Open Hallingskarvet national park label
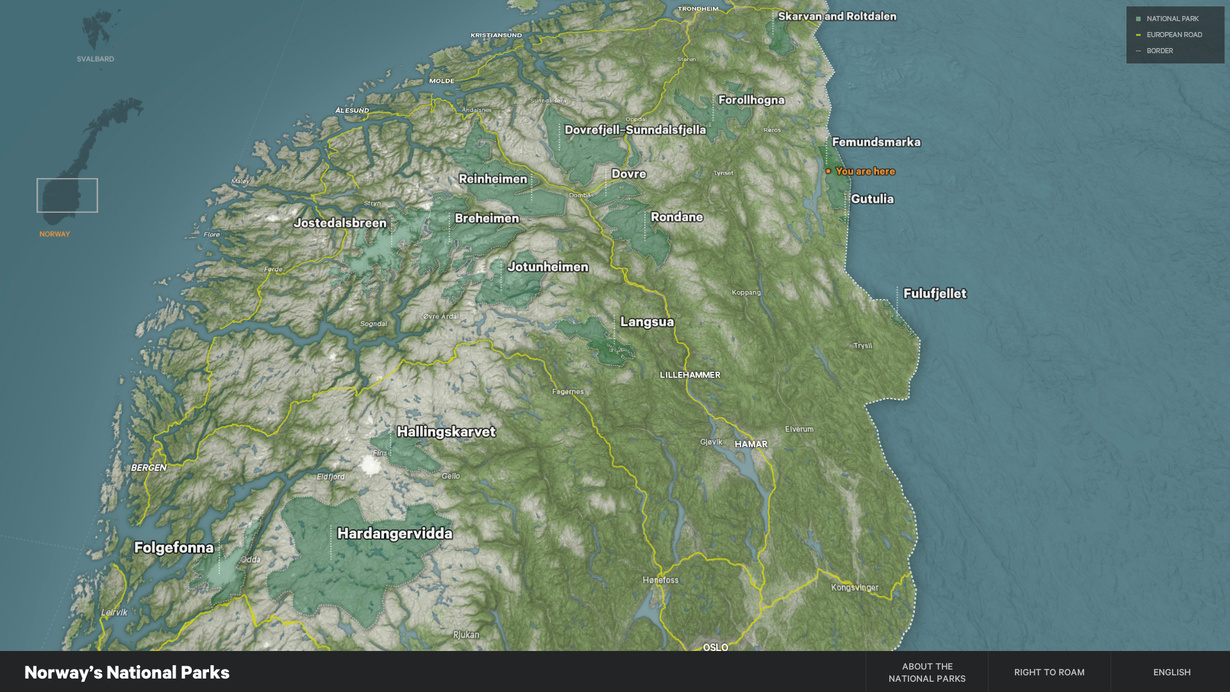This screenshot has height=692, width=1230. click(x=446, y=432)
